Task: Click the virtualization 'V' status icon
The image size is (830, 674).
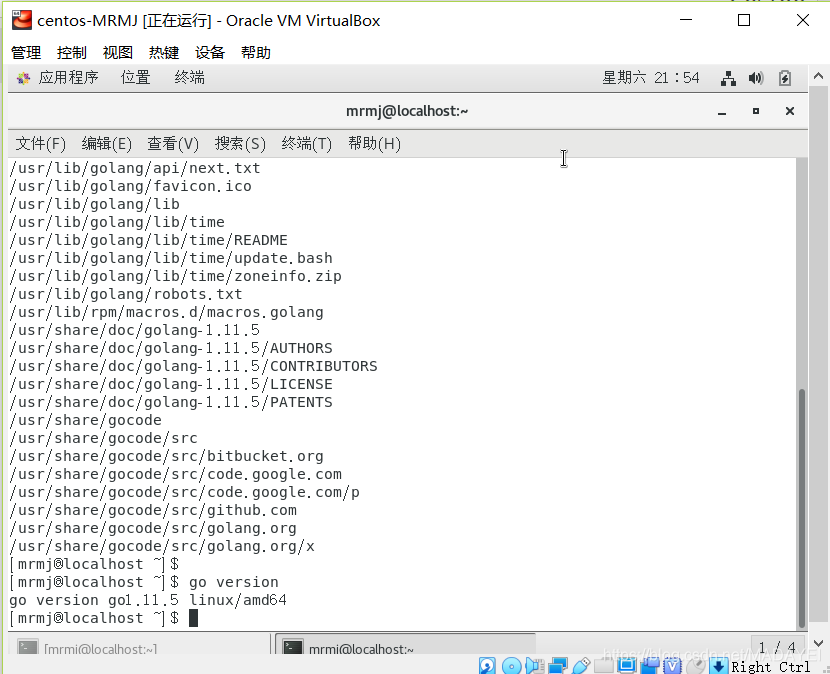Action: [x=672, y=666]
